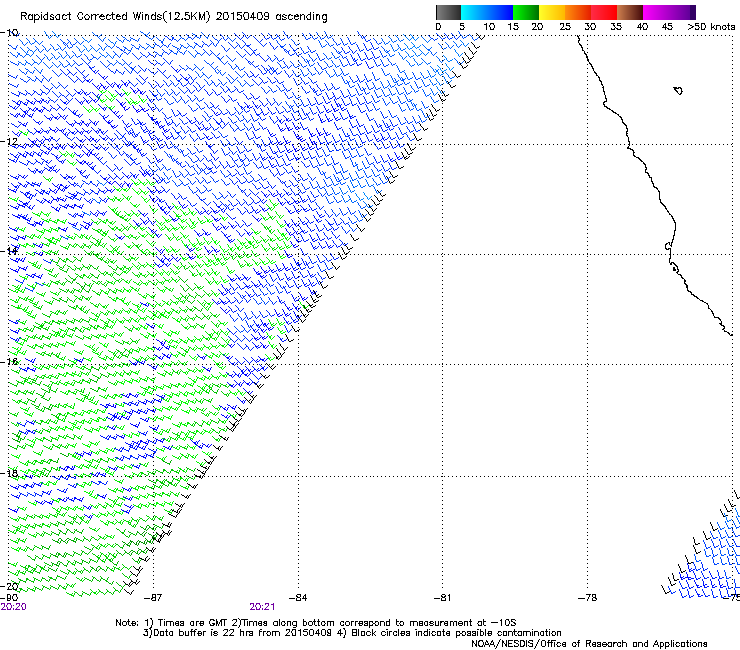Click the '20150409 ascending' date text in title
740x650 pixels.
271,17
